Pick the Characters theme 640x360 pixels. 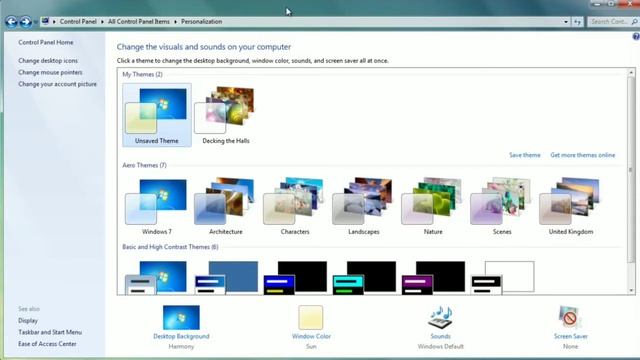(x=295, y=206)
